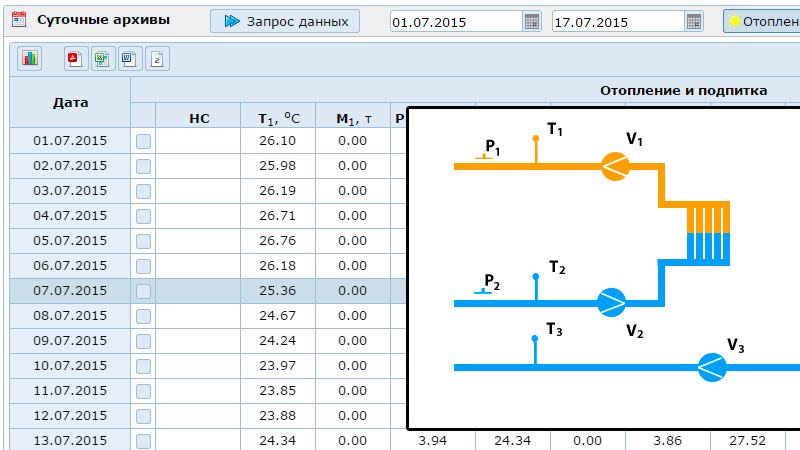Click the plain document export icon
Viewport: 800px width, 450px height.
pos(157,59)
